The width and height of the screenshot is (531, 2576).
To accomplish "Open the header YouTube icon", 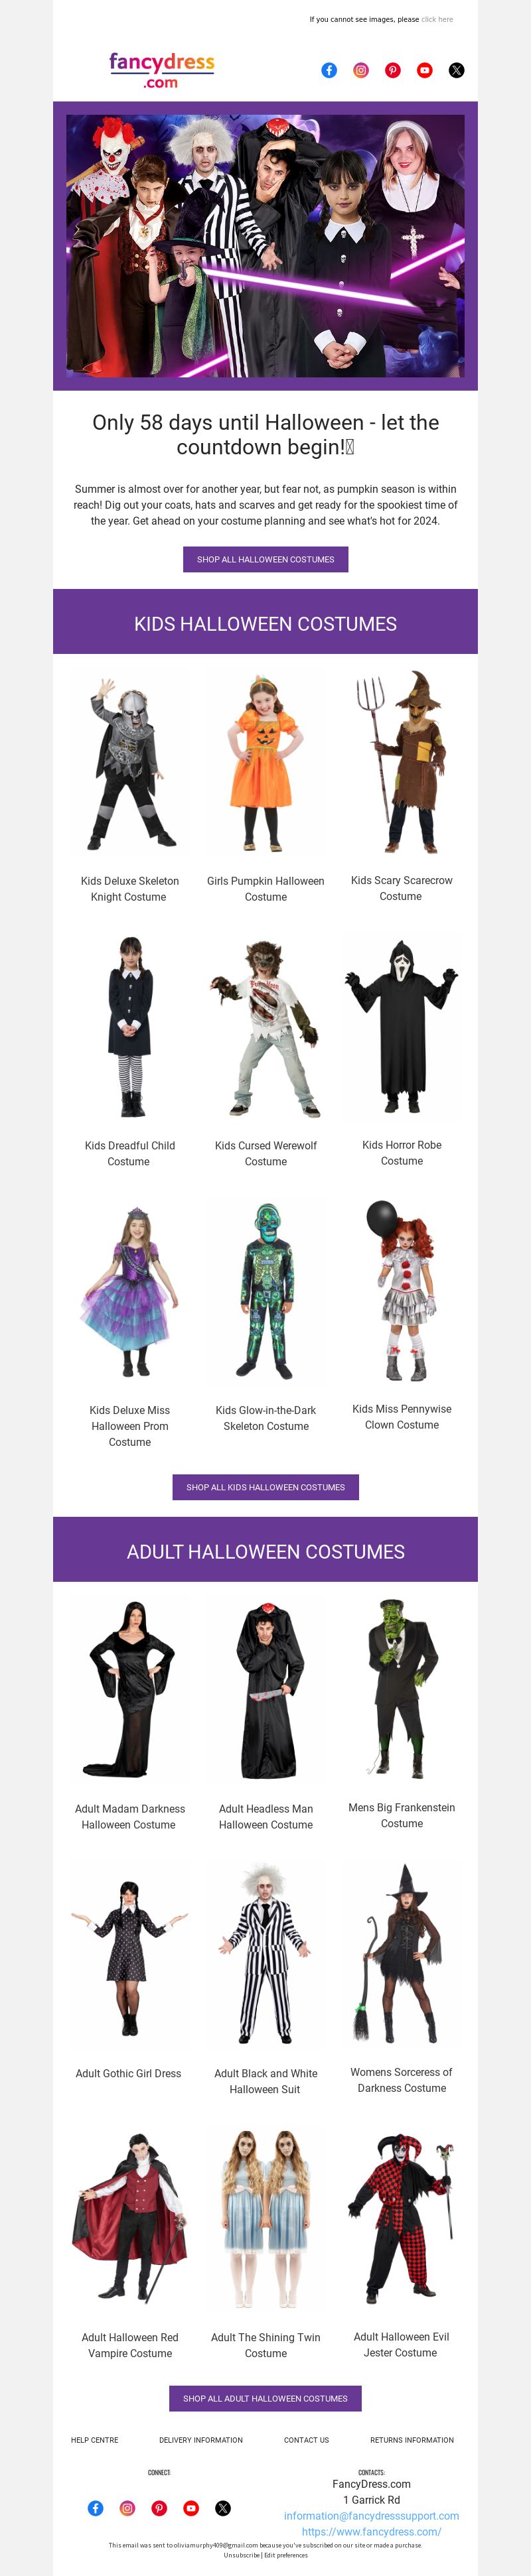I will 425,70.
